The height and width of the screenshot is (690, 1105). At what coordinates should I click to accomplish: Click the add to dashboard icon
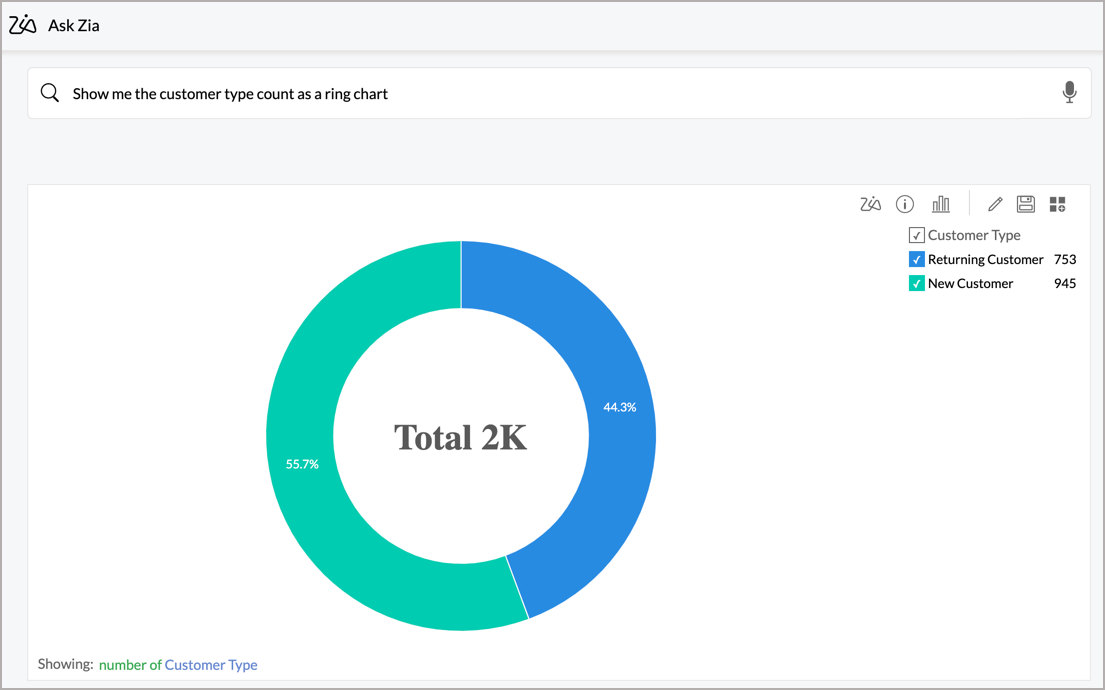click(1057, 204)
